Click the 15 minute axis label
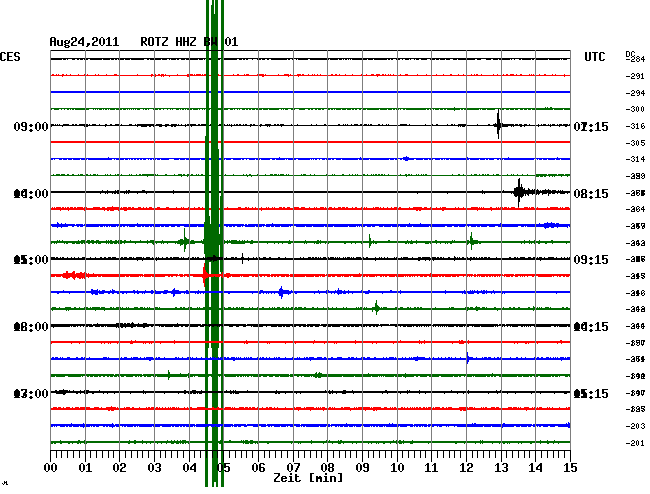 [x=570, y=468]
